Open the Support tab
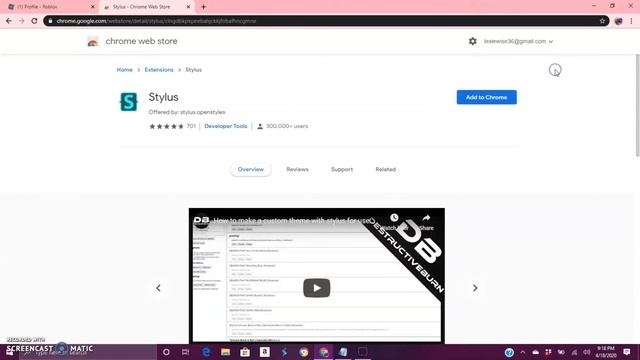 342,169
